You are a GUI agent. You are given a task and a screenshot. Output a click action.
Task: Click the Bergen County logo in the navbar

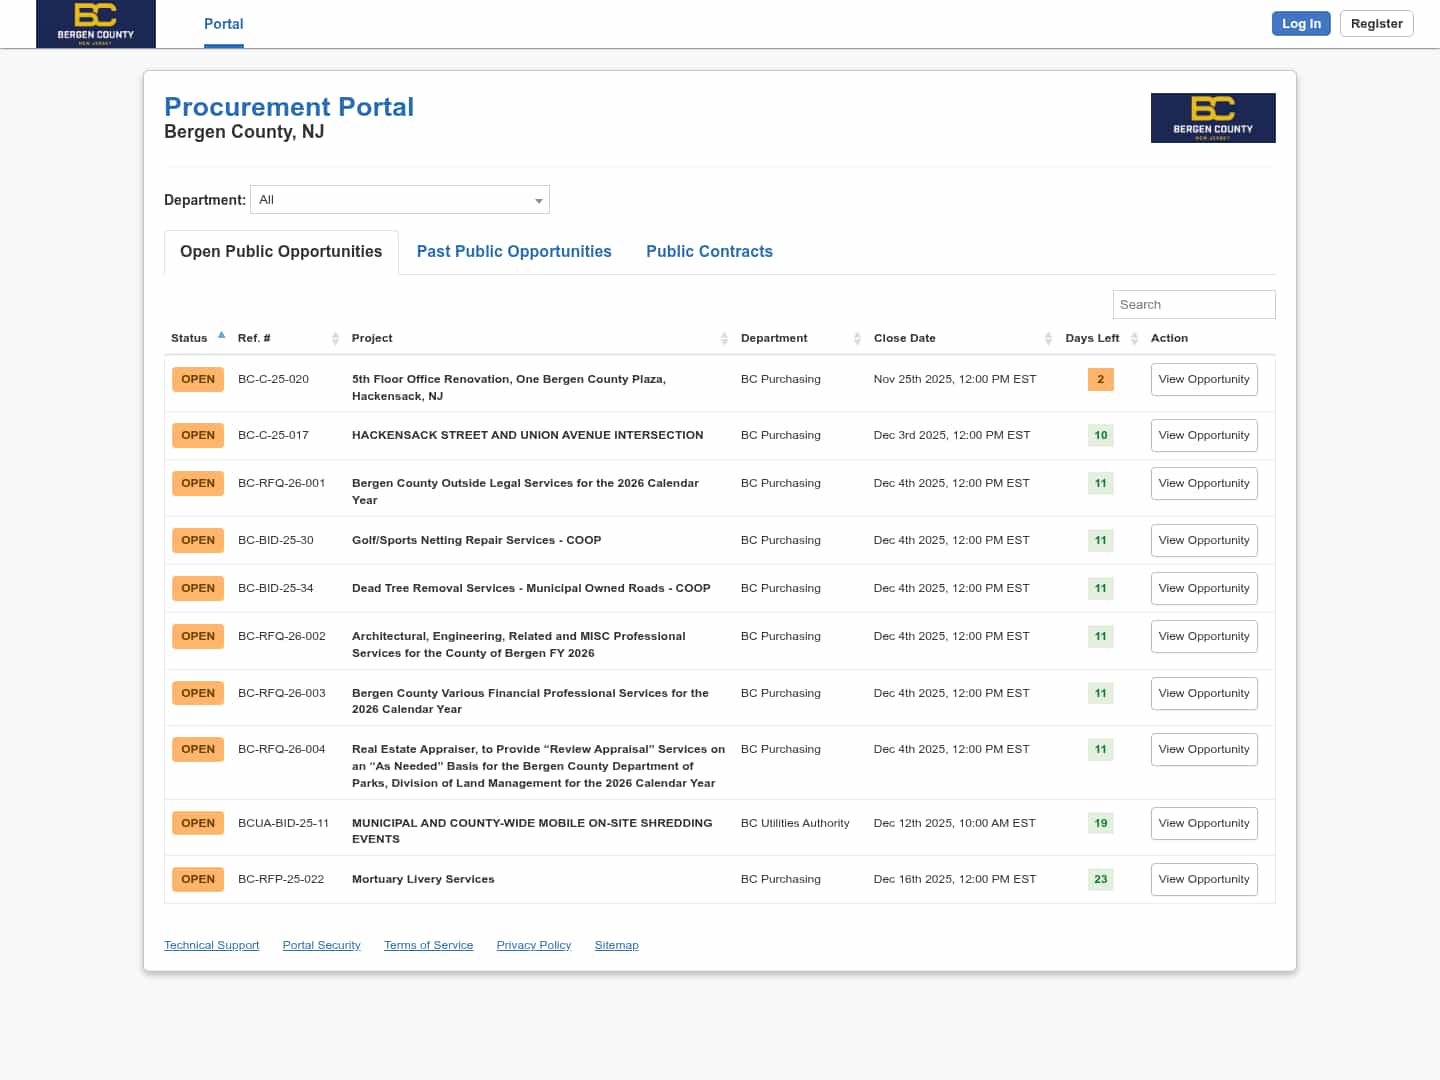click(96, 24)
